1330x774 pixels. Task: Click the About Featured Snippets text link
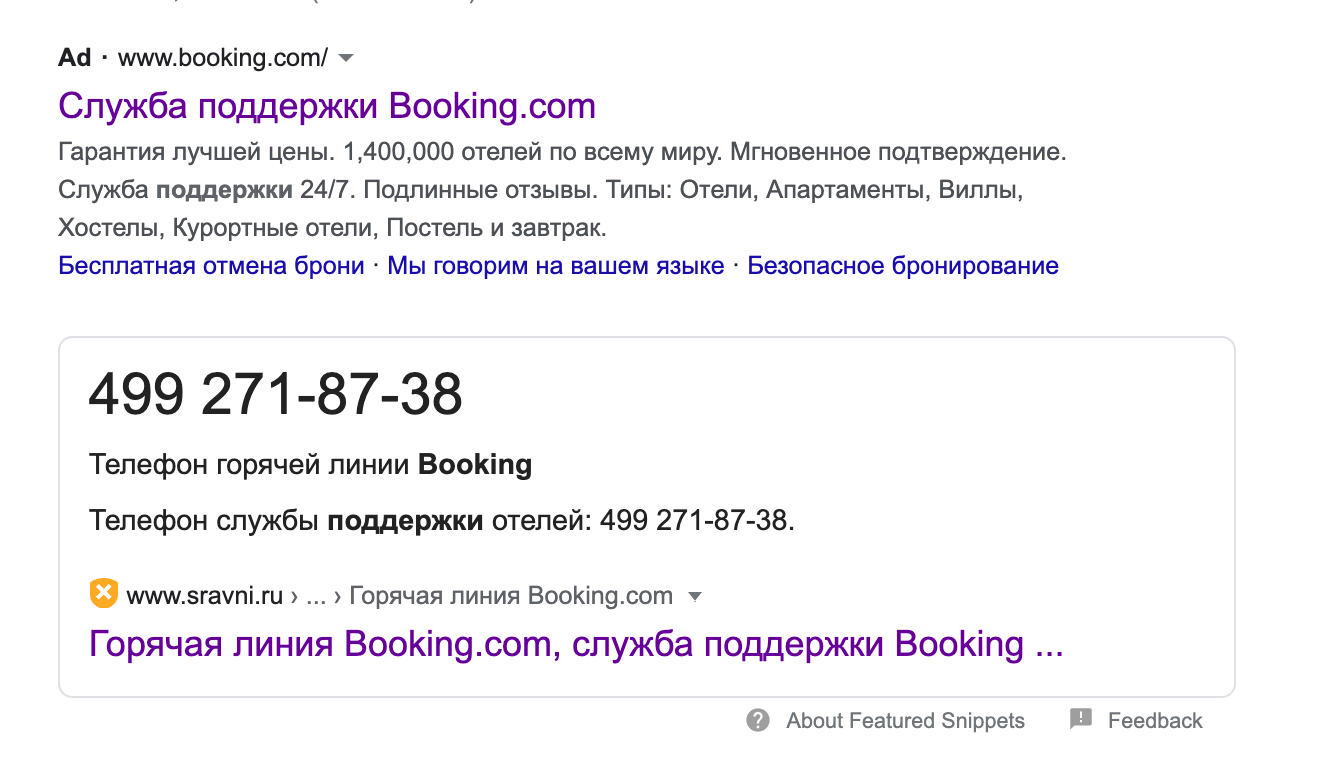[x=905, y=720]
